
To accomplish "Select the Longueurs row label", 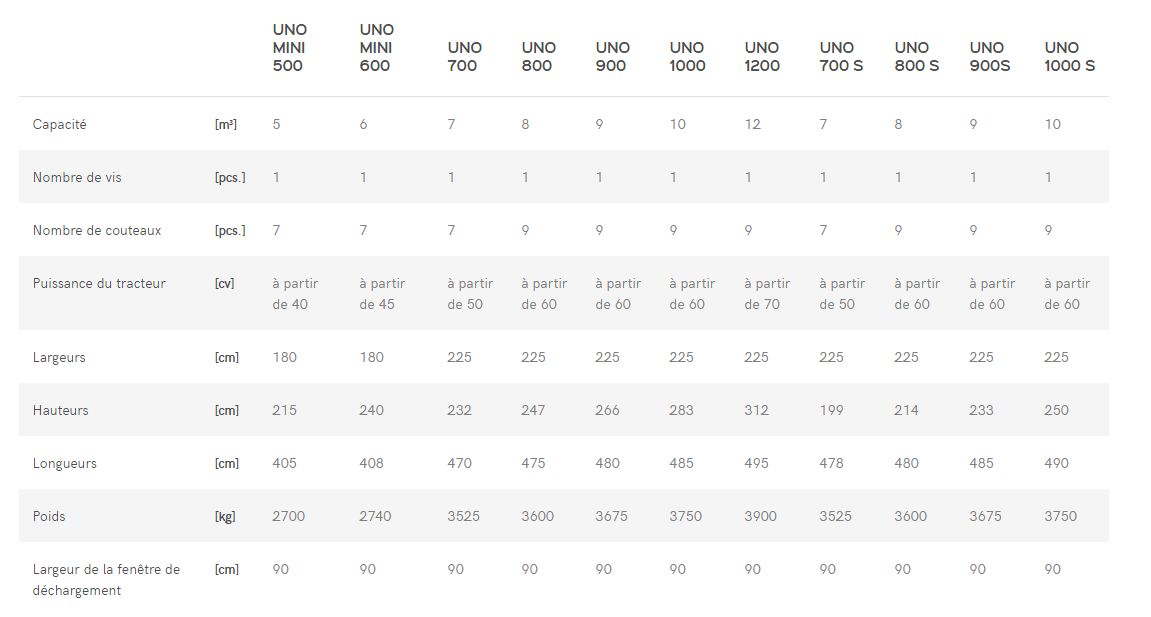I will pos(67,464).
